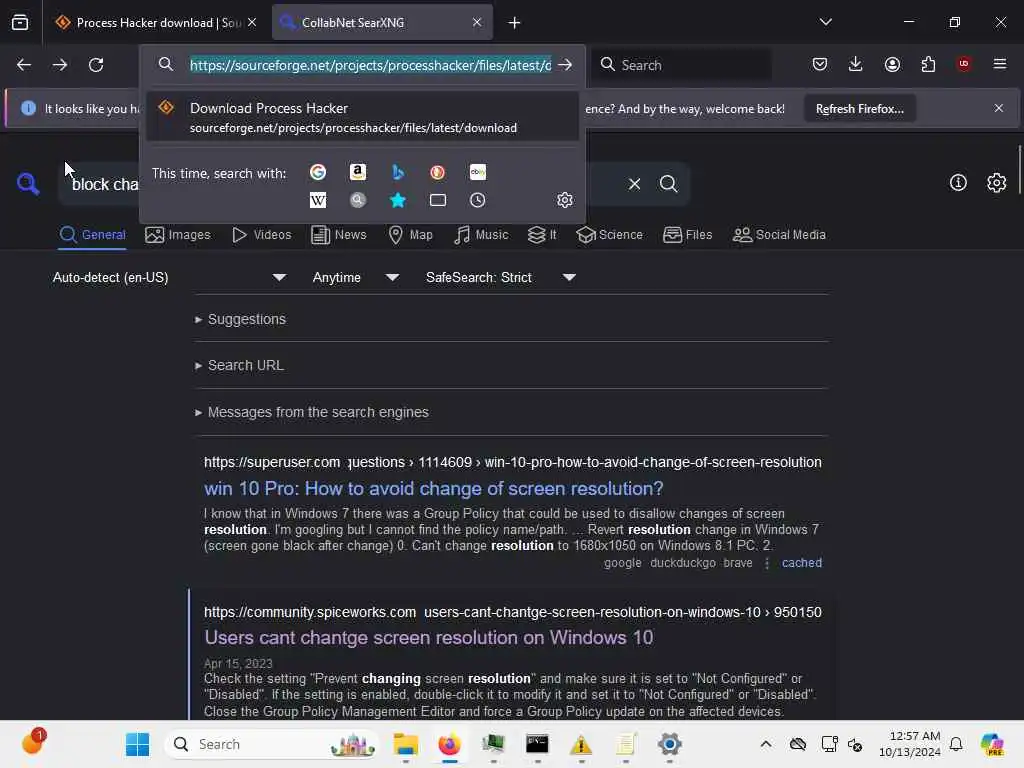Show hidden icons in the system tray

(766, 744)
